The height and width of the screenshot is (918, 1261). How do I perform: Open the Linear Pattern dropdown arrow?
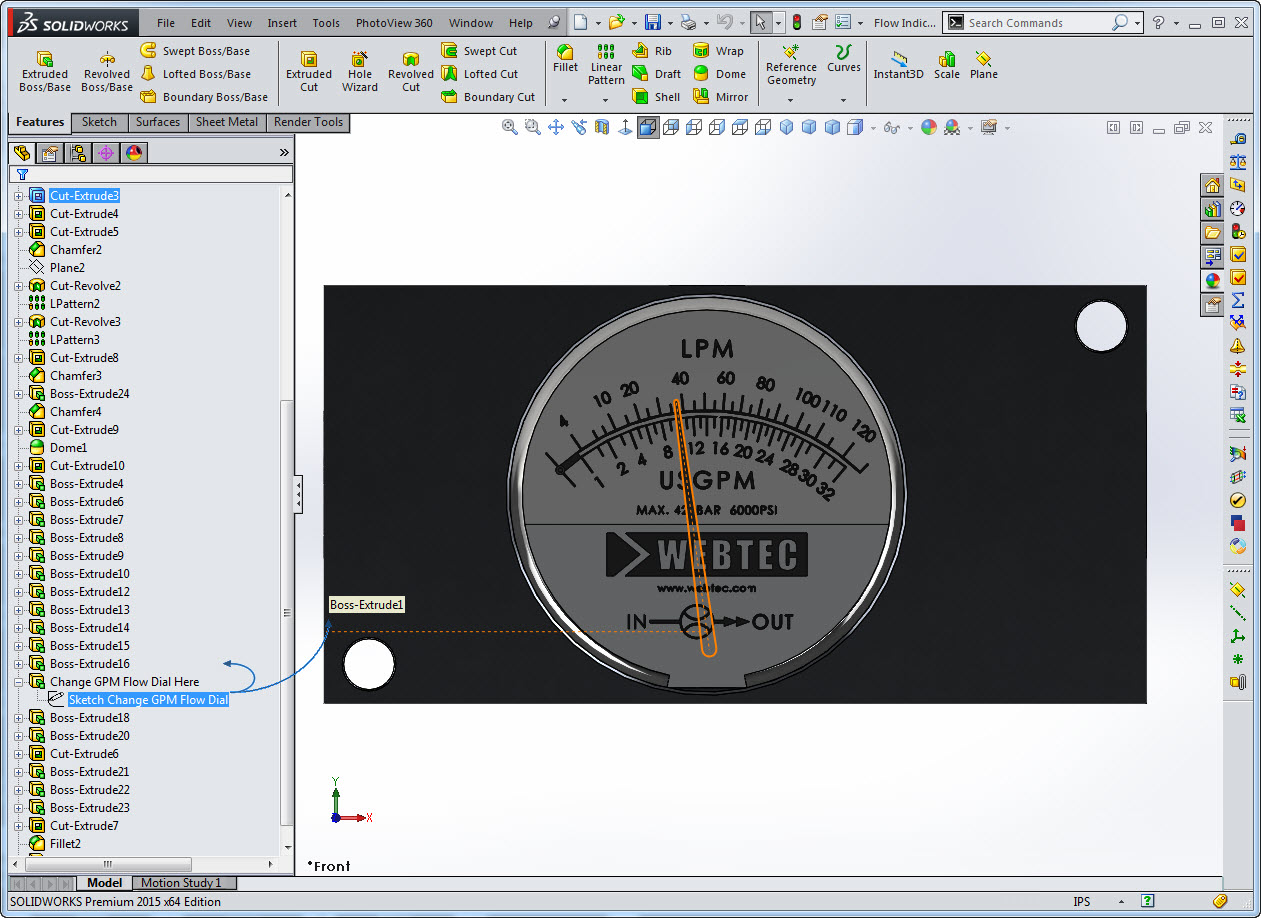[x=606, y=100]
